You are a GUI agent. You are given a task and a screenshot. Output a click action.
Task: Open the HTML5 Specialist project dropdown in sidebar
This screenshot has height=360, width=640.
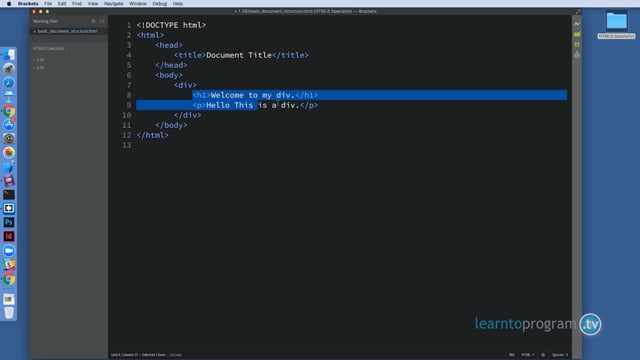point(50,49)
